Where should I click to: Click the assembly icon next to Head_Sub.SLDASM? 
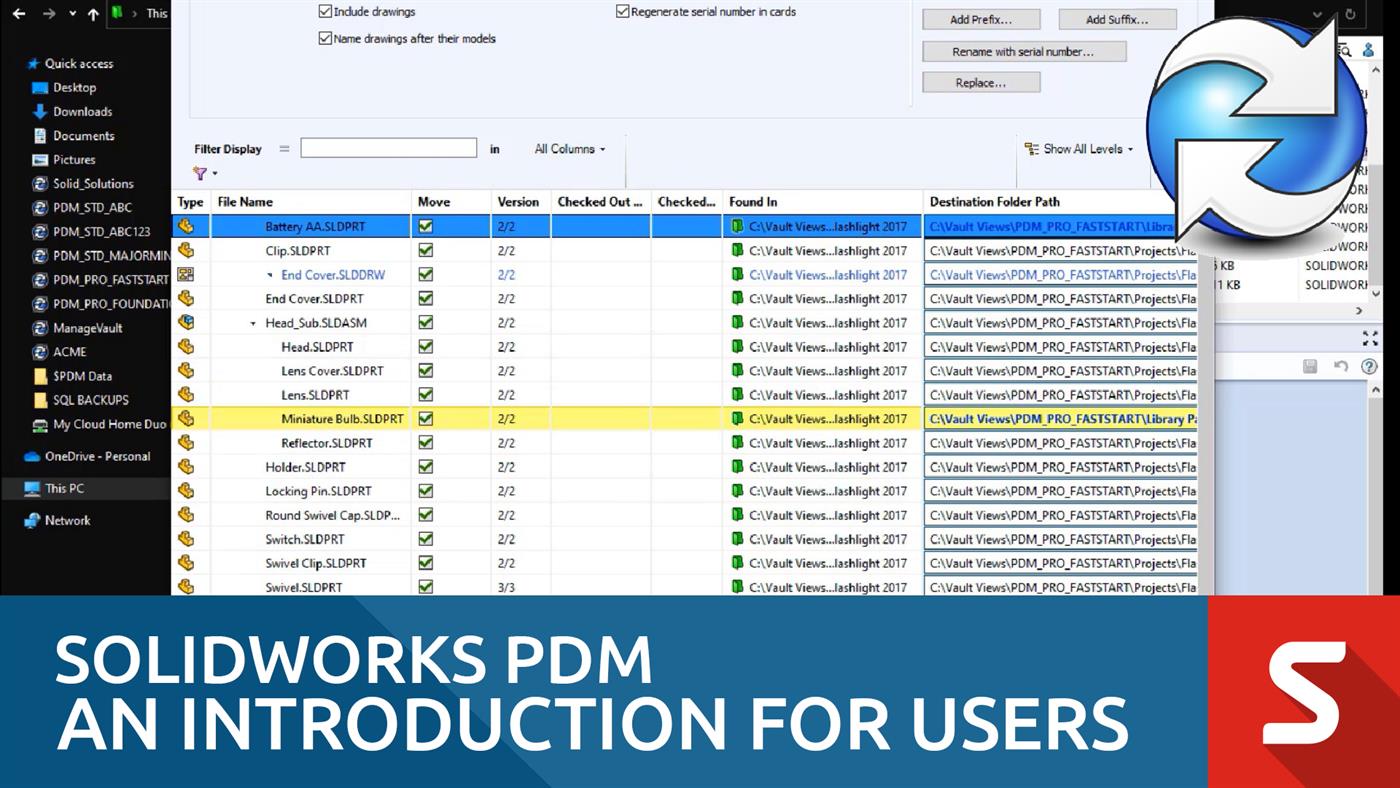pos(187,322)
